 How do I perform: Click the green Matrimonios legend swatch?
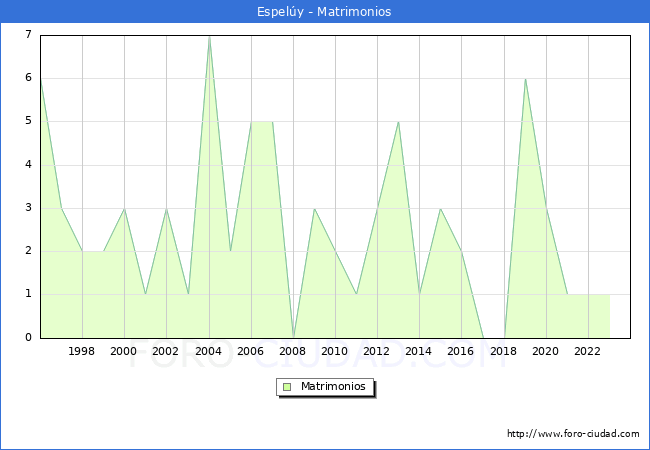click(x=287, y=387)
